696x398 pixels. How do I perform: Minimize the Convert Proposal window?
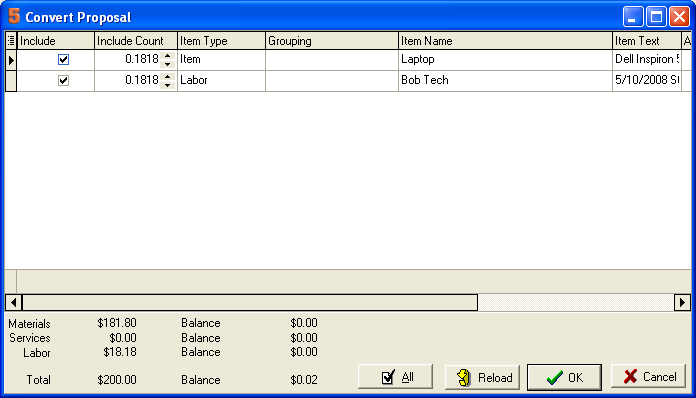[633, 17]
